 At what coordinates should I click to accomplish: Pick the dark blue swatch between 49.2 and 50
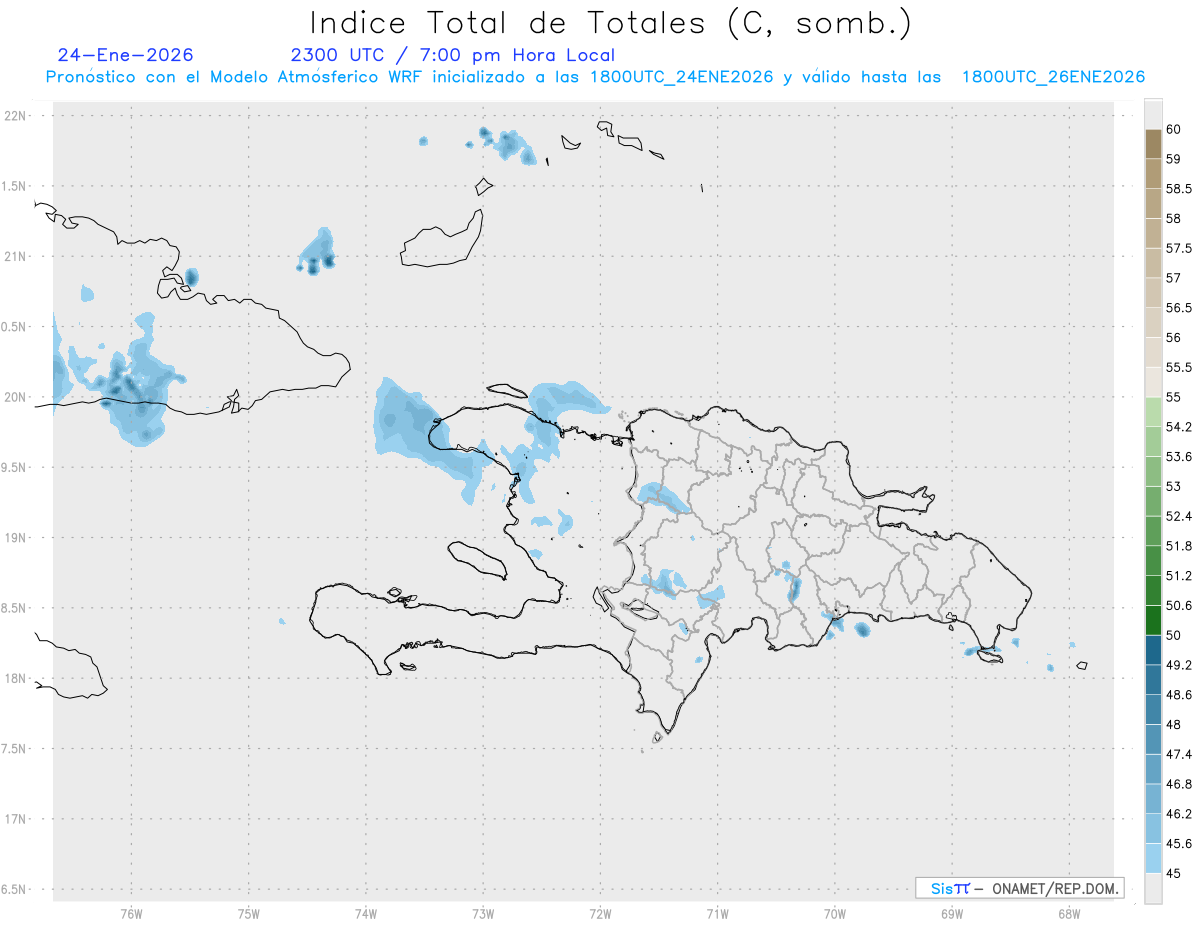tap(1153, 650)
